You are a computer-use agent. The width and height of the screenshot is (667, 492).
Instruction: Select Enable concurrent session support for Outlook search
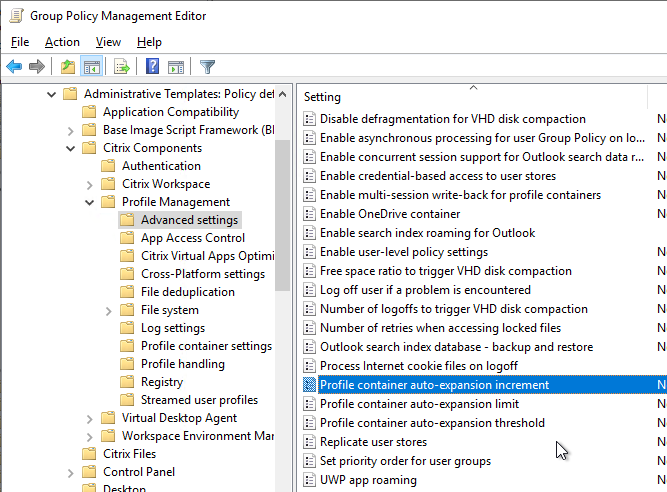pyautogui.click(x=482, y=157)
